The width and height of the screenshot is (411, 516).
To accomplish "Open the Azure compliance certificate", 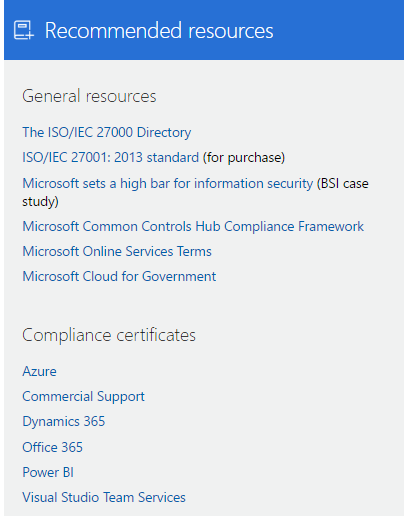I will [x=39, y=371].
